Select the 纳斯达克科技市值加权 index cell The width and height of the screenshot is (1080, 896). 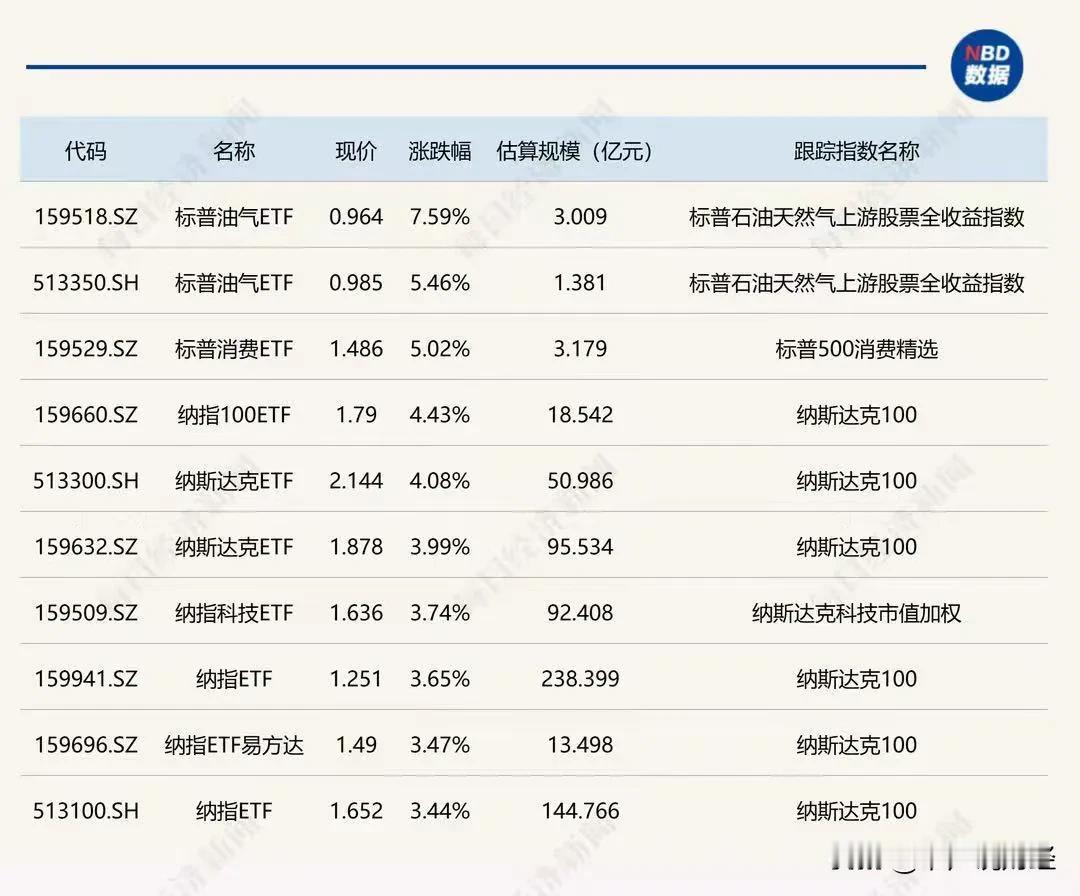(856, 613)
